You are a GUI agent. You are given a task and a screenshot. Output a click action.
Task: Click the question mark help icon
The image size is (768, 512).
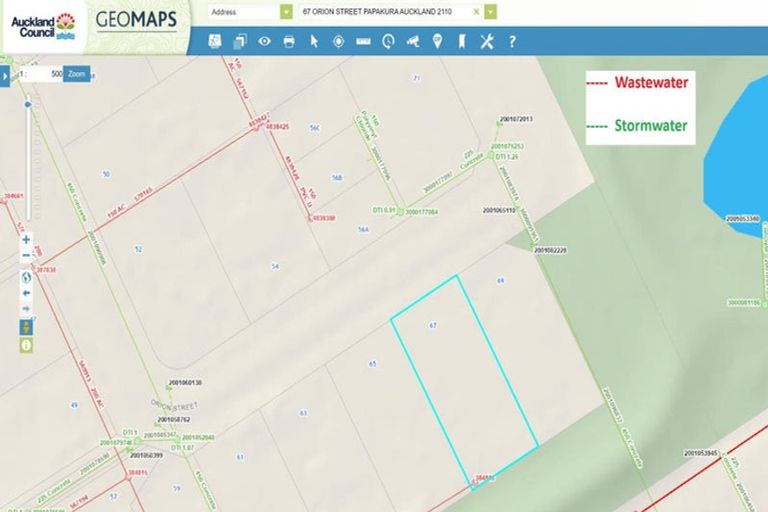click(512, 41)
